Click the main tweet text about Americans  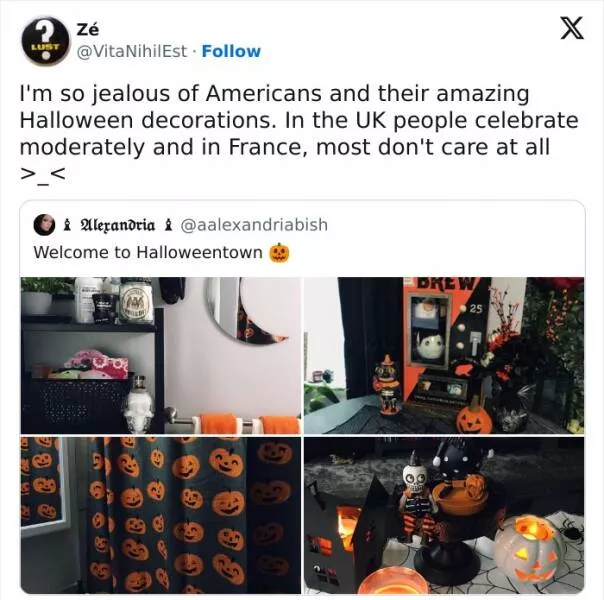pos(299,133)
